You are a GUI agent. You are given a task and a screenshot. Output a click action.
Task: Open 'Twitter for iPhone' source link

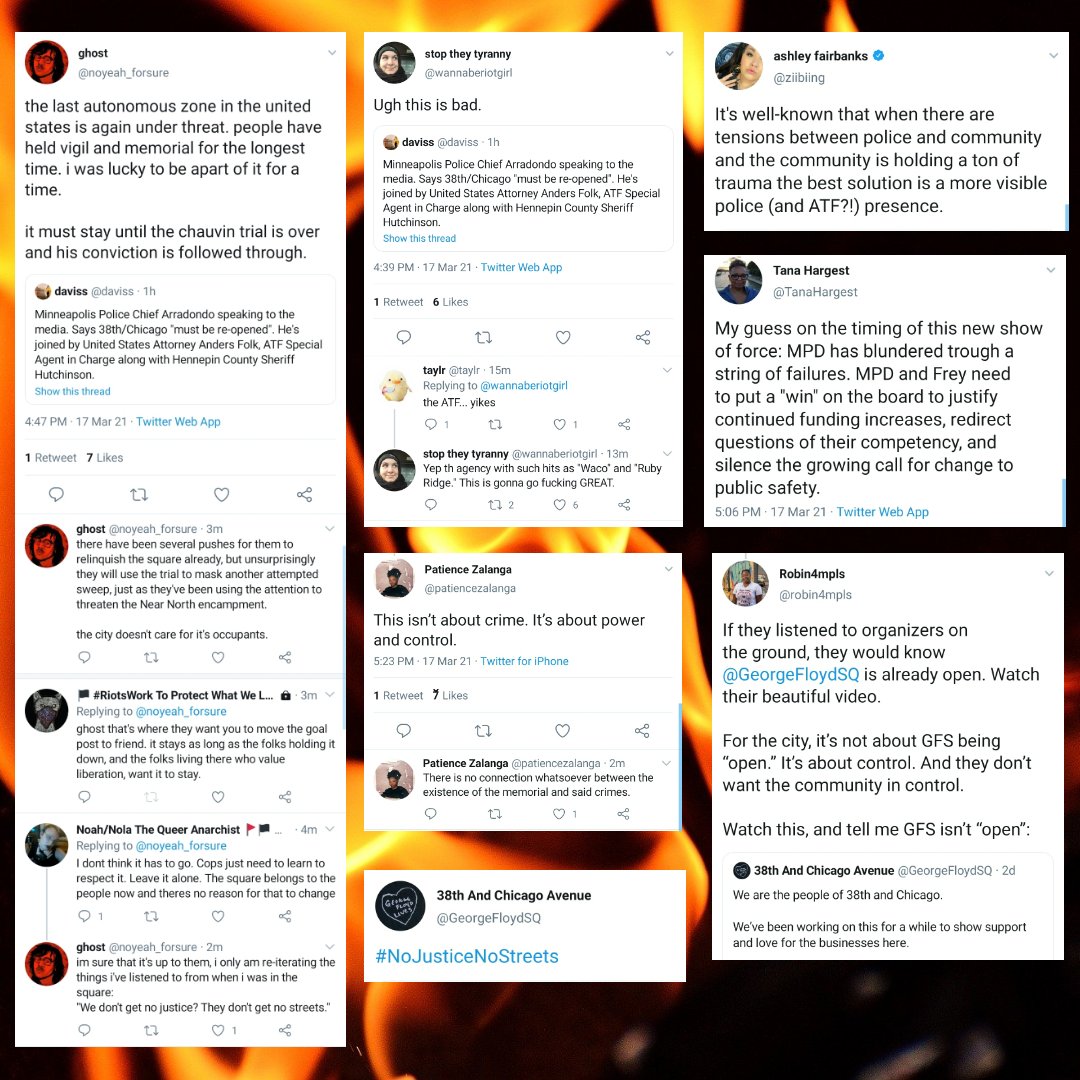click(524, 661)
